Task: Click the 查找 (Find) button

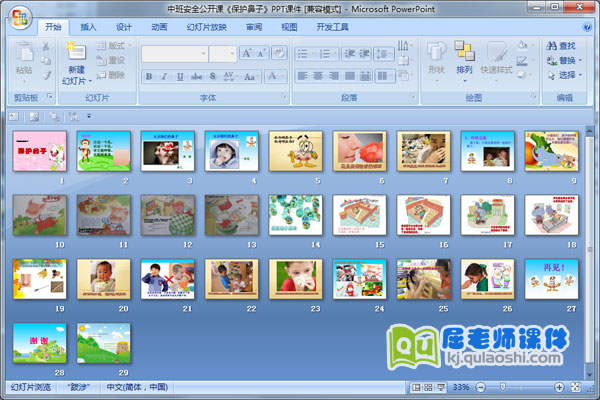Action: 561,46
